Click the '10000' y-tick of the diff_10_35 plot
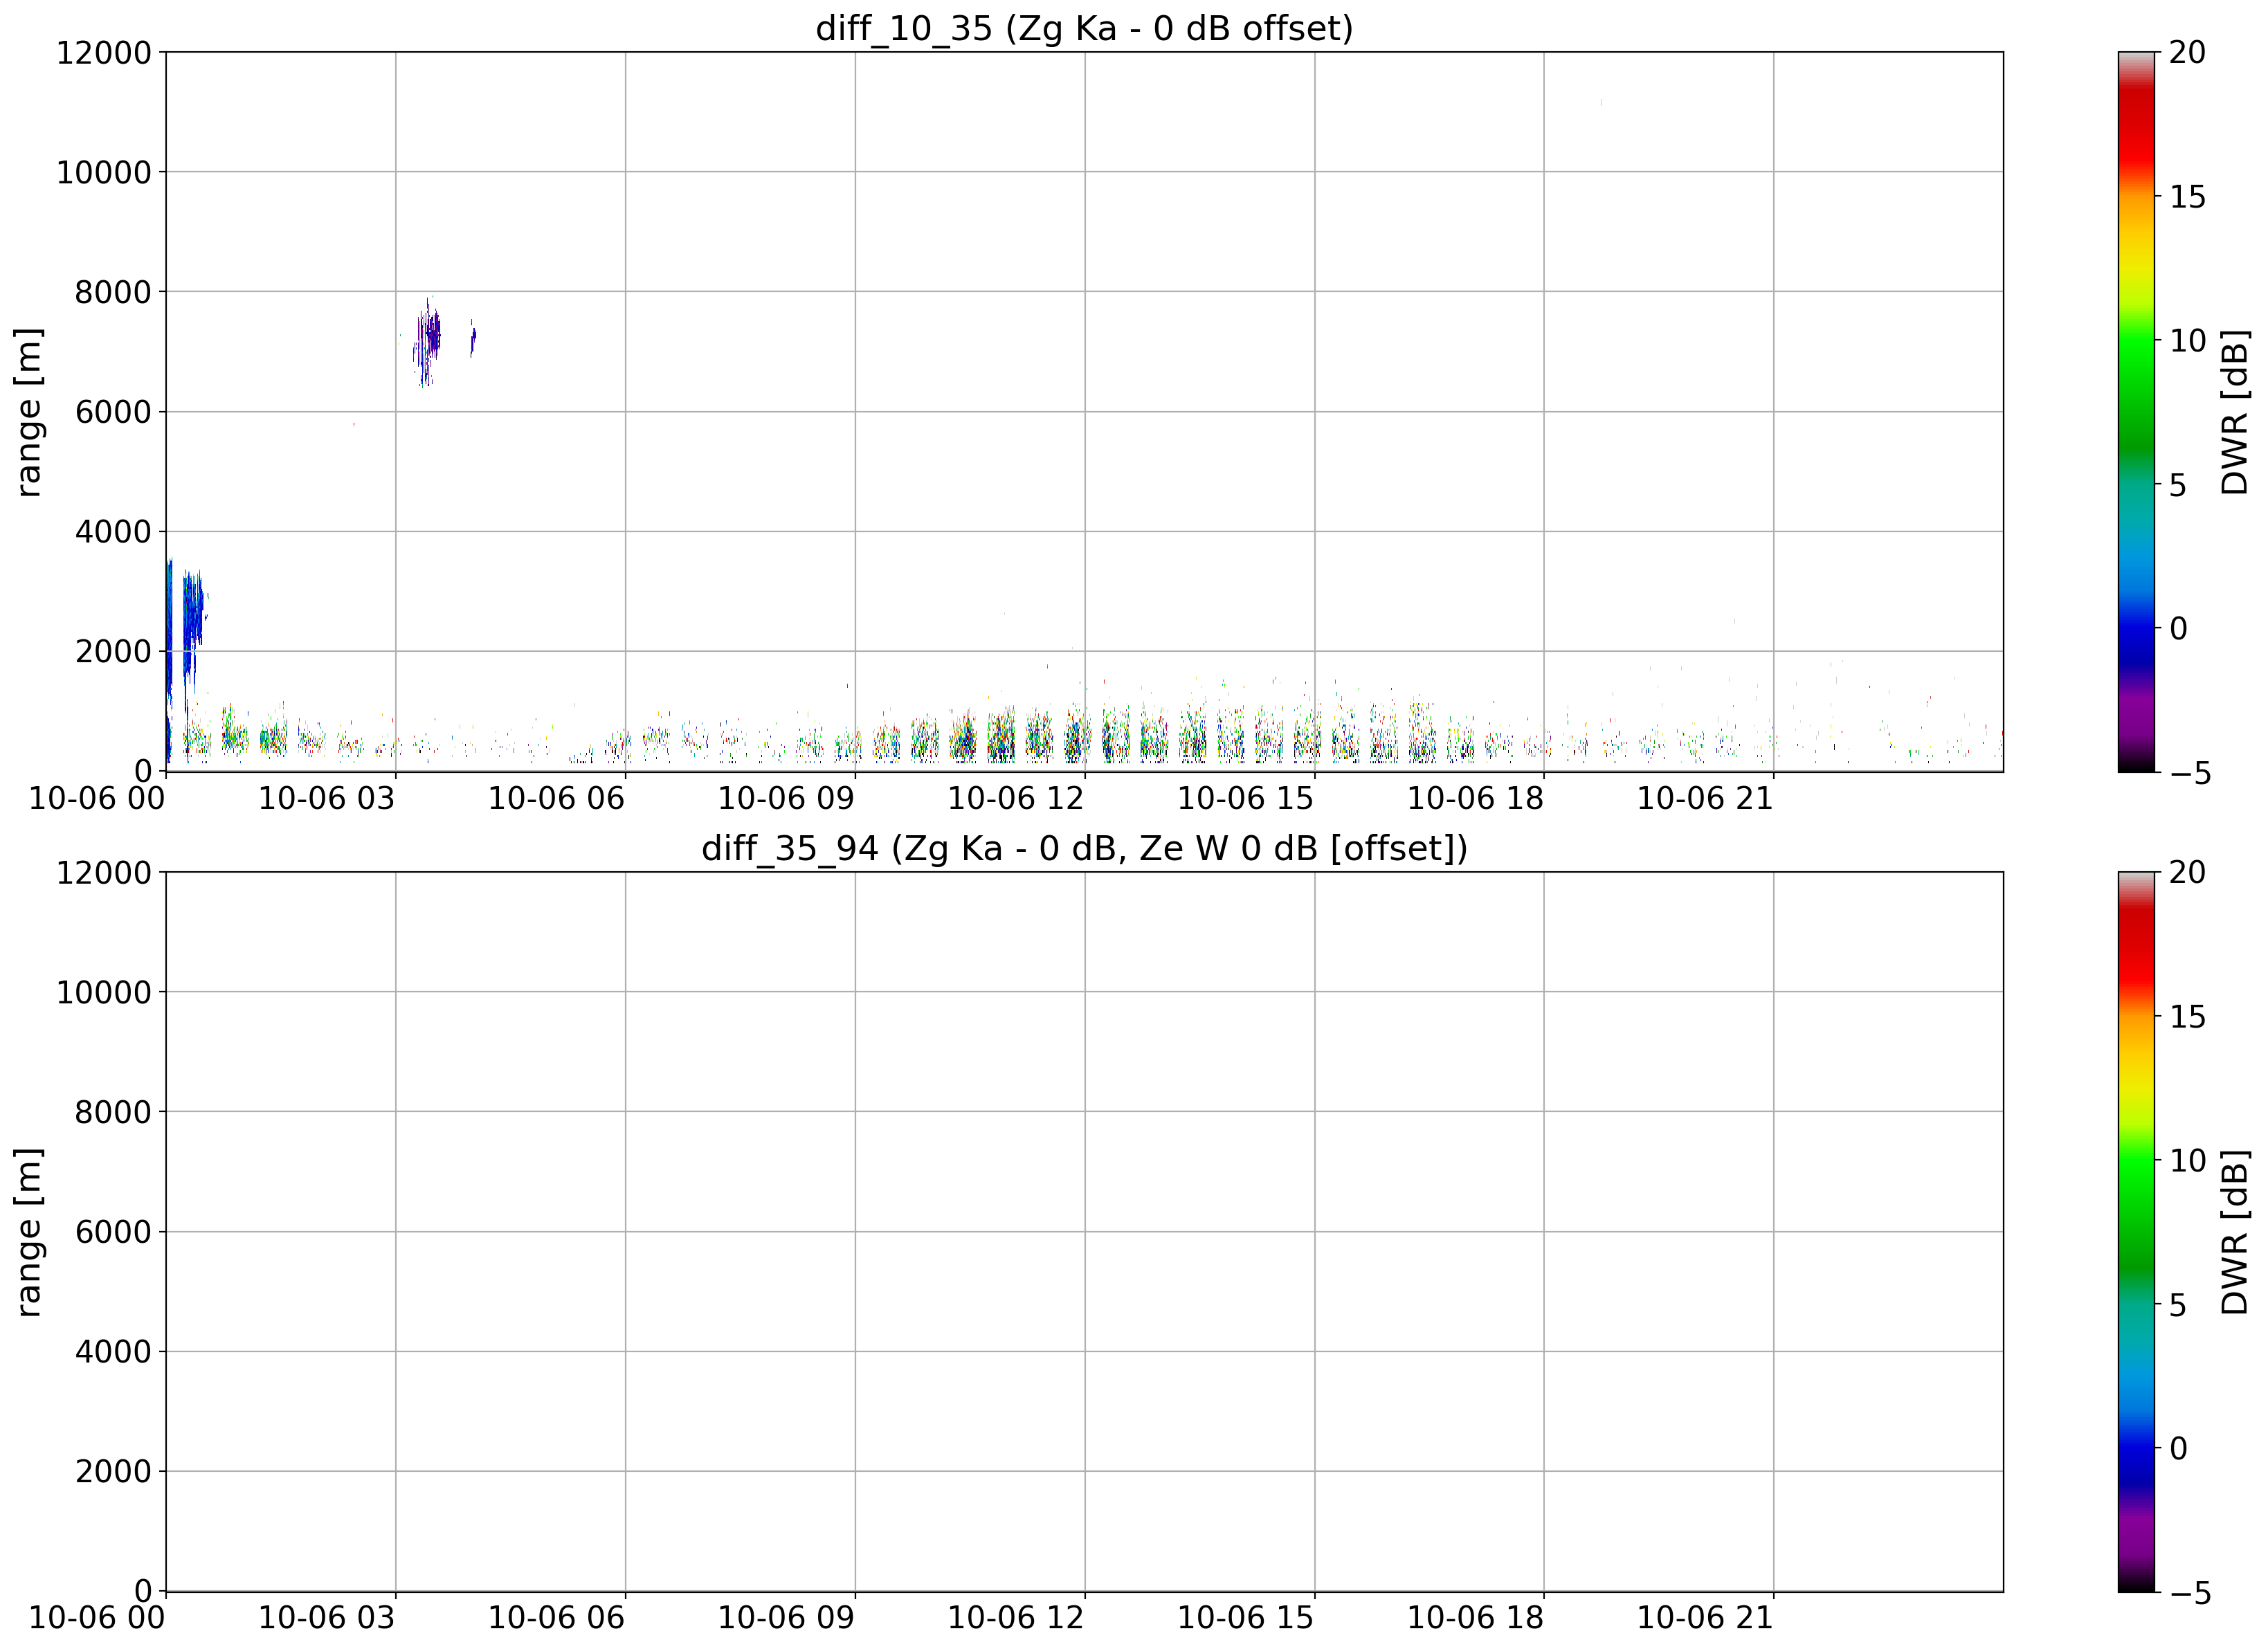Viewport: 2268px width, 1649px height. (x=103, y=173)
